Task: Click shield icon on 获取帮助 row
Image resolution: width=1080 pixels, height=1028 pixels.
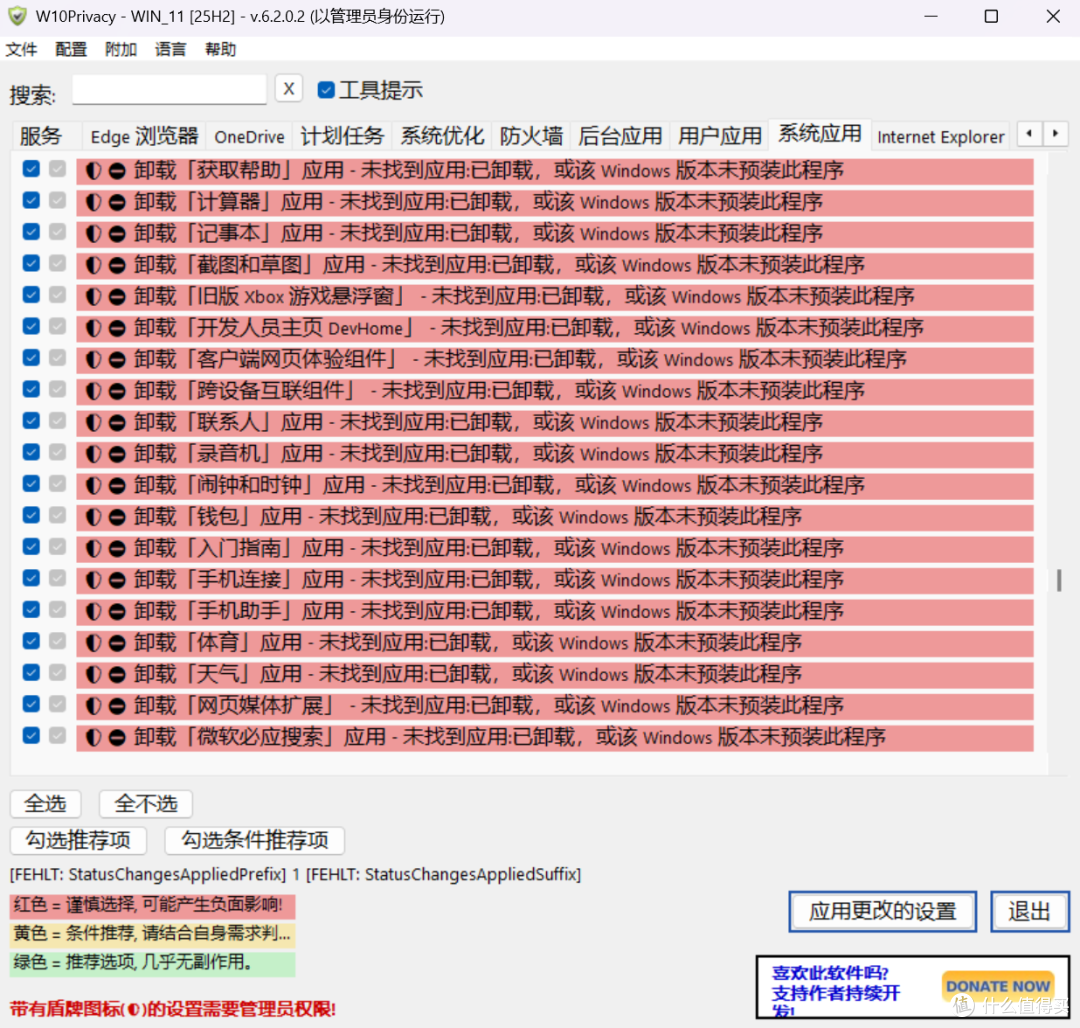Action: (94, 170)
